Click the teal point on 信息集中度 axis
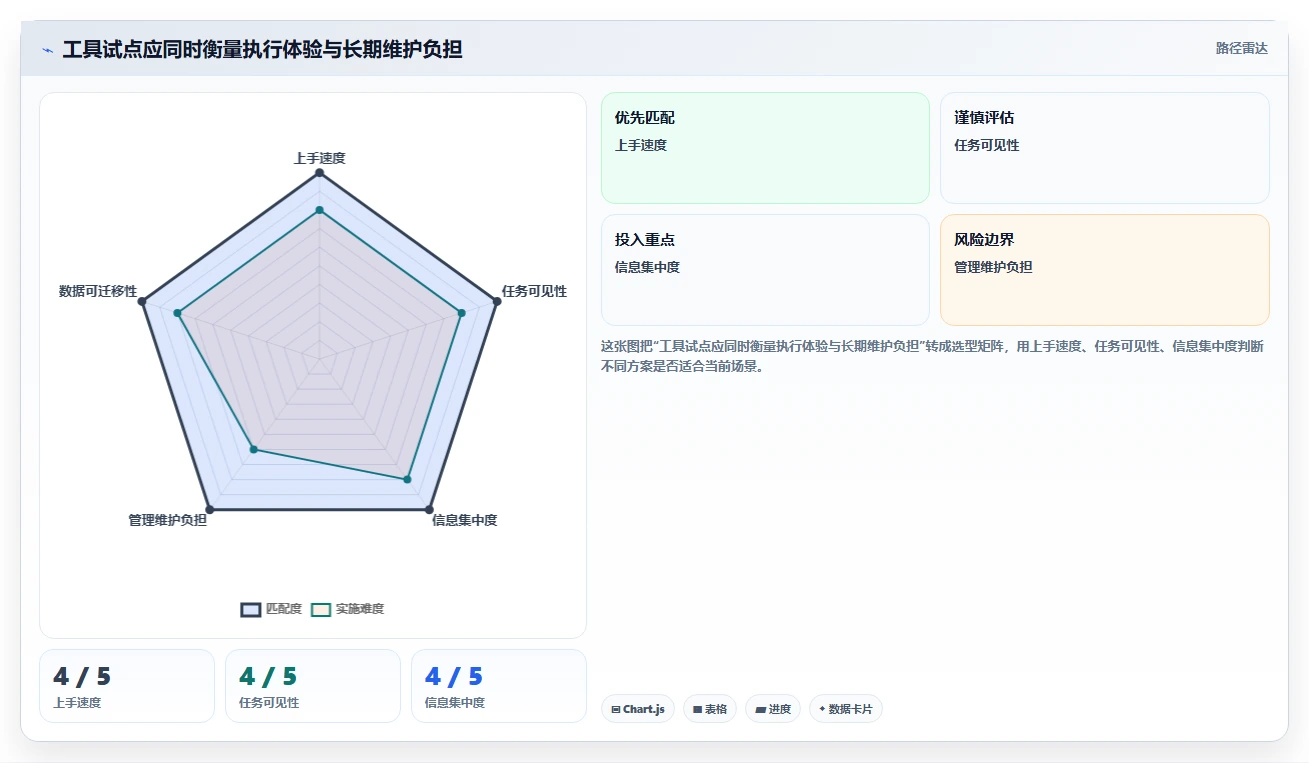Image resolution: width=1309 pixels, height=763 pixels. [x=407, y=480]
